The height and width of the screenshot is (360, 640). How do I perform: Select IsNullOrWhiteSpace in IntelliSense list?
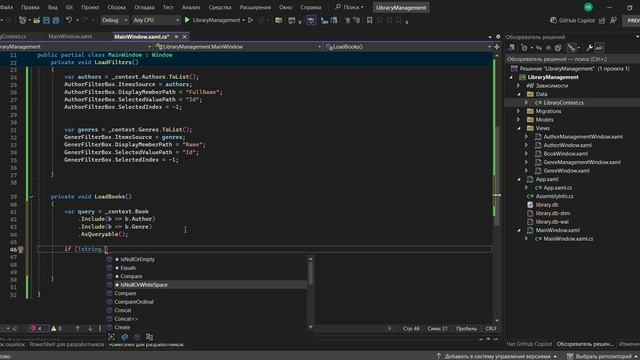(207, 284)
